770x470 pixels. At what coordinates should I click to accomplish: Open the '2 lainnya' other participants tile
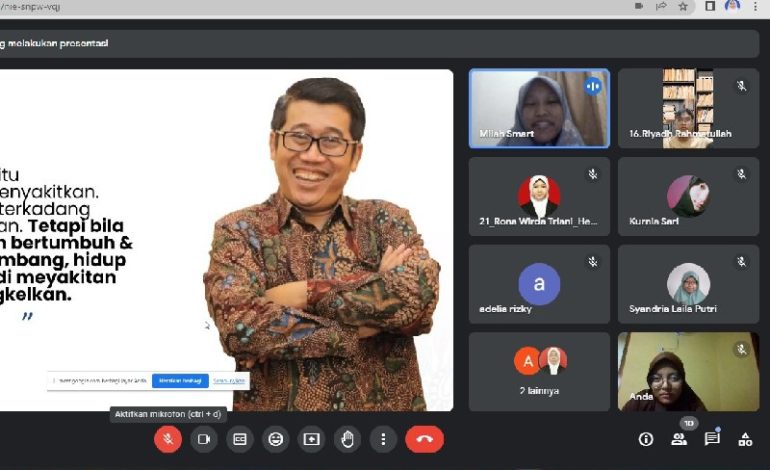pyautogui.click(x=539, y=371)
